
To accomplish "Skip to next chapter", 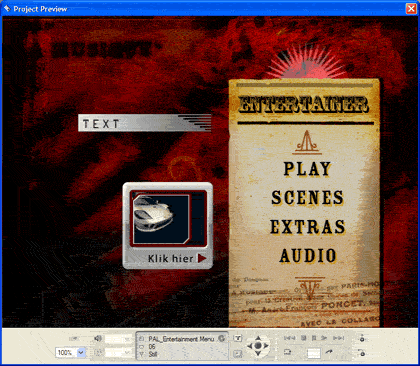I will [x=338, y=338].
